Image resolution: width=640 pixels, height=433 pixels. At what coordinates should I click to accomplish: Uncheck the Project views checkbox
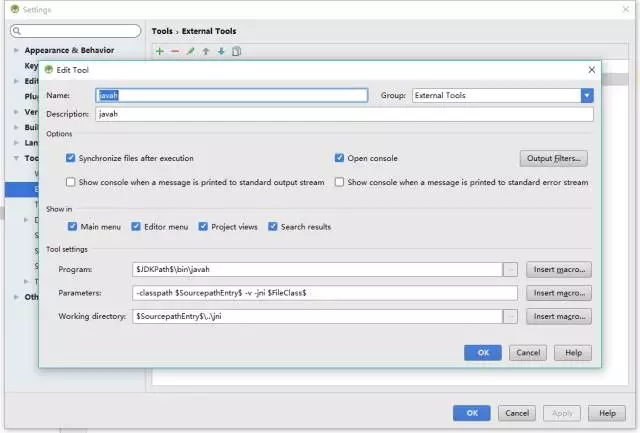click(203, 226)
